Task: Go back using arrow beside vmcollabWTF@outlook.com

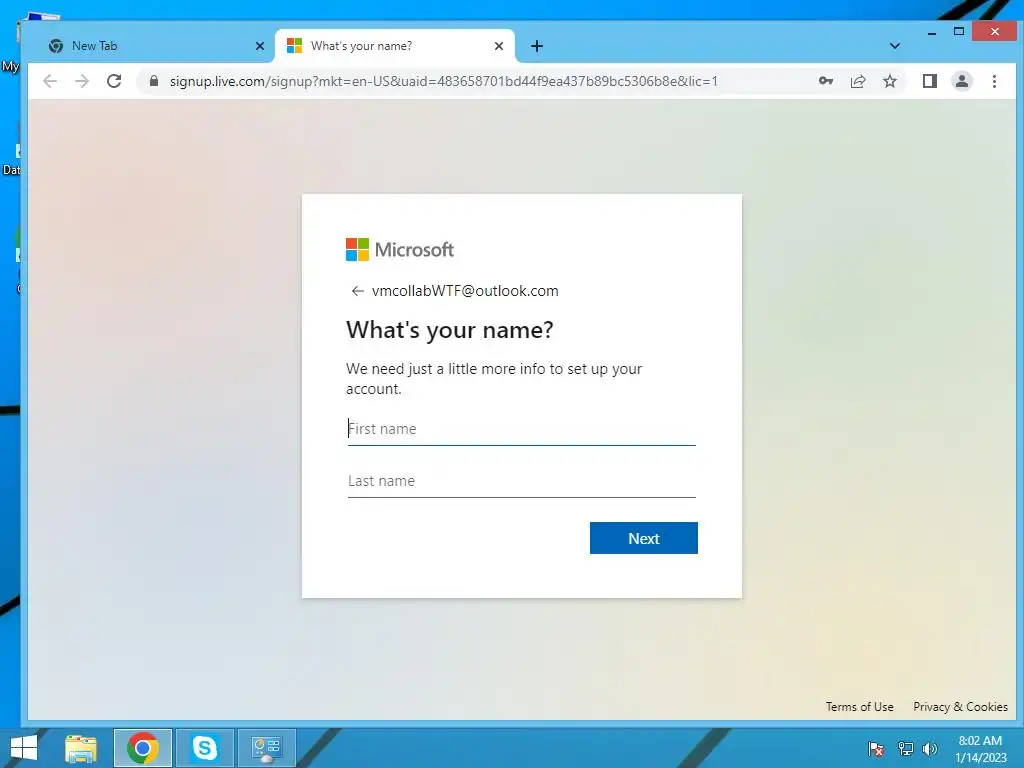Action: [x=357, y=291]
